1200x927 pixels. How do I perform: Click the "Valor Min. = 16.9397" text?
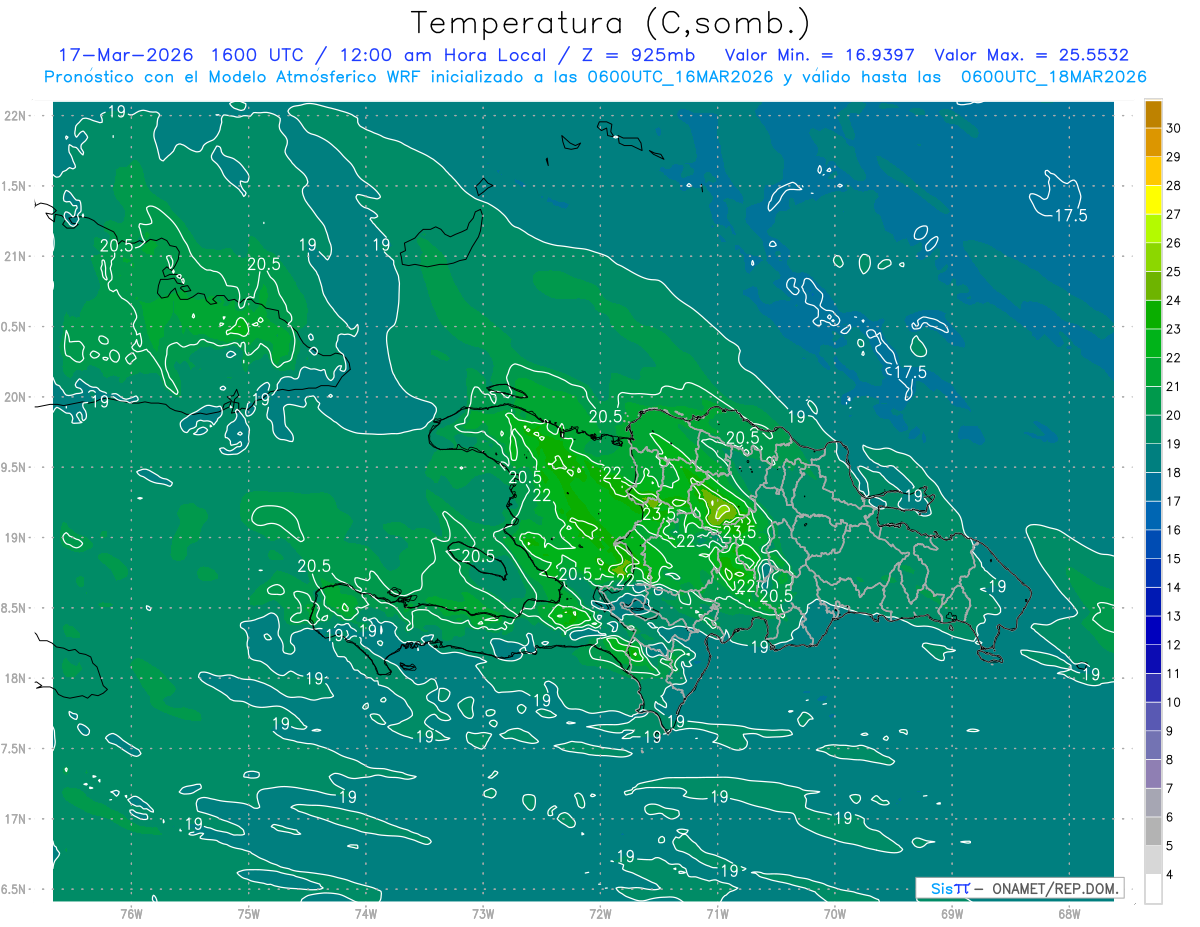(820, 55)
